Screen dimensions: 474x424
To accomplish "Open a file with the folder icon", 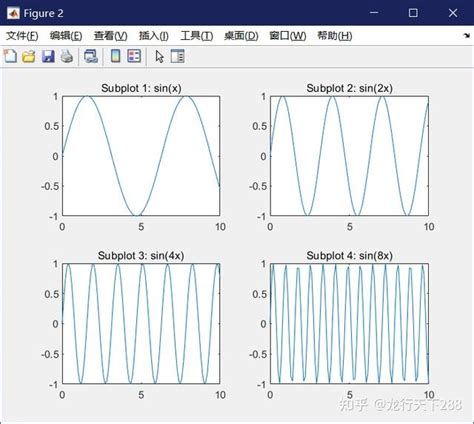I will point(29,56).
